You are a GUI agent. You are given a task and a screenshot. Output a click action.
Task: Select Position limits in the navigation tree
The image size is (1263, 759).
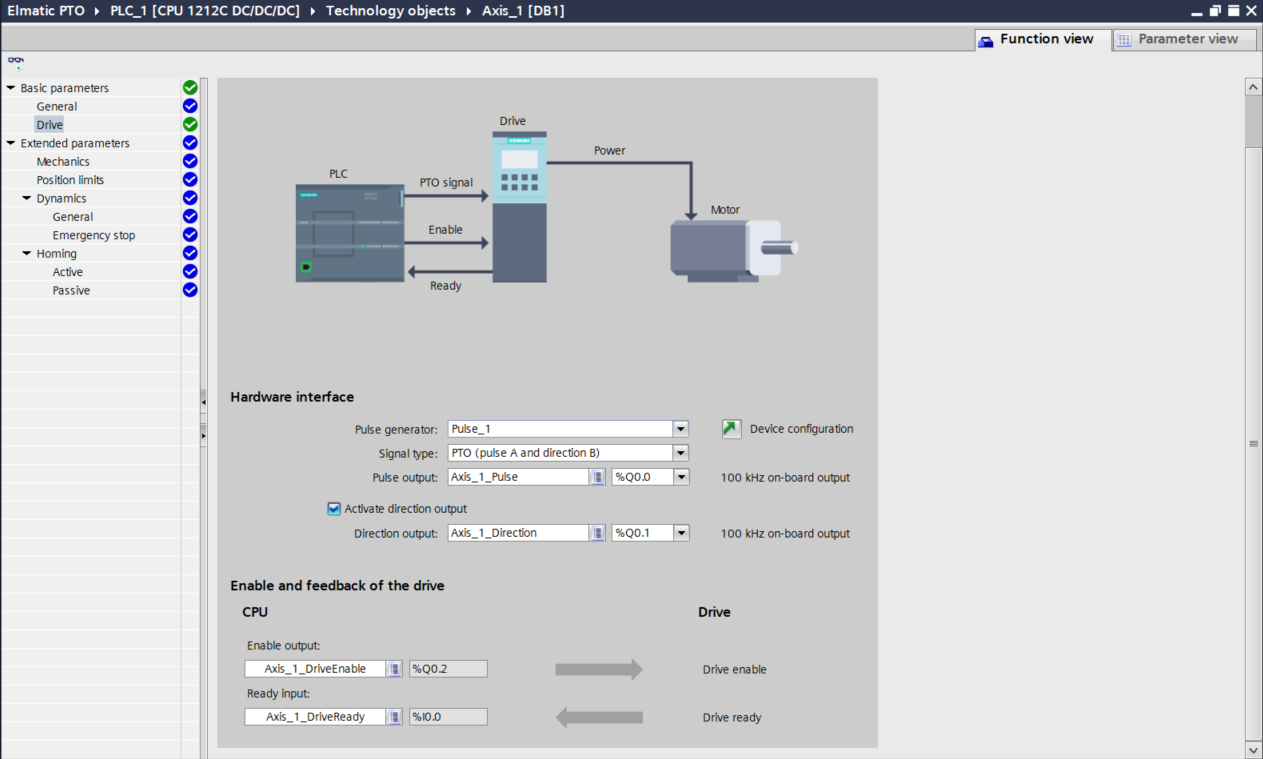pos(70,180)
